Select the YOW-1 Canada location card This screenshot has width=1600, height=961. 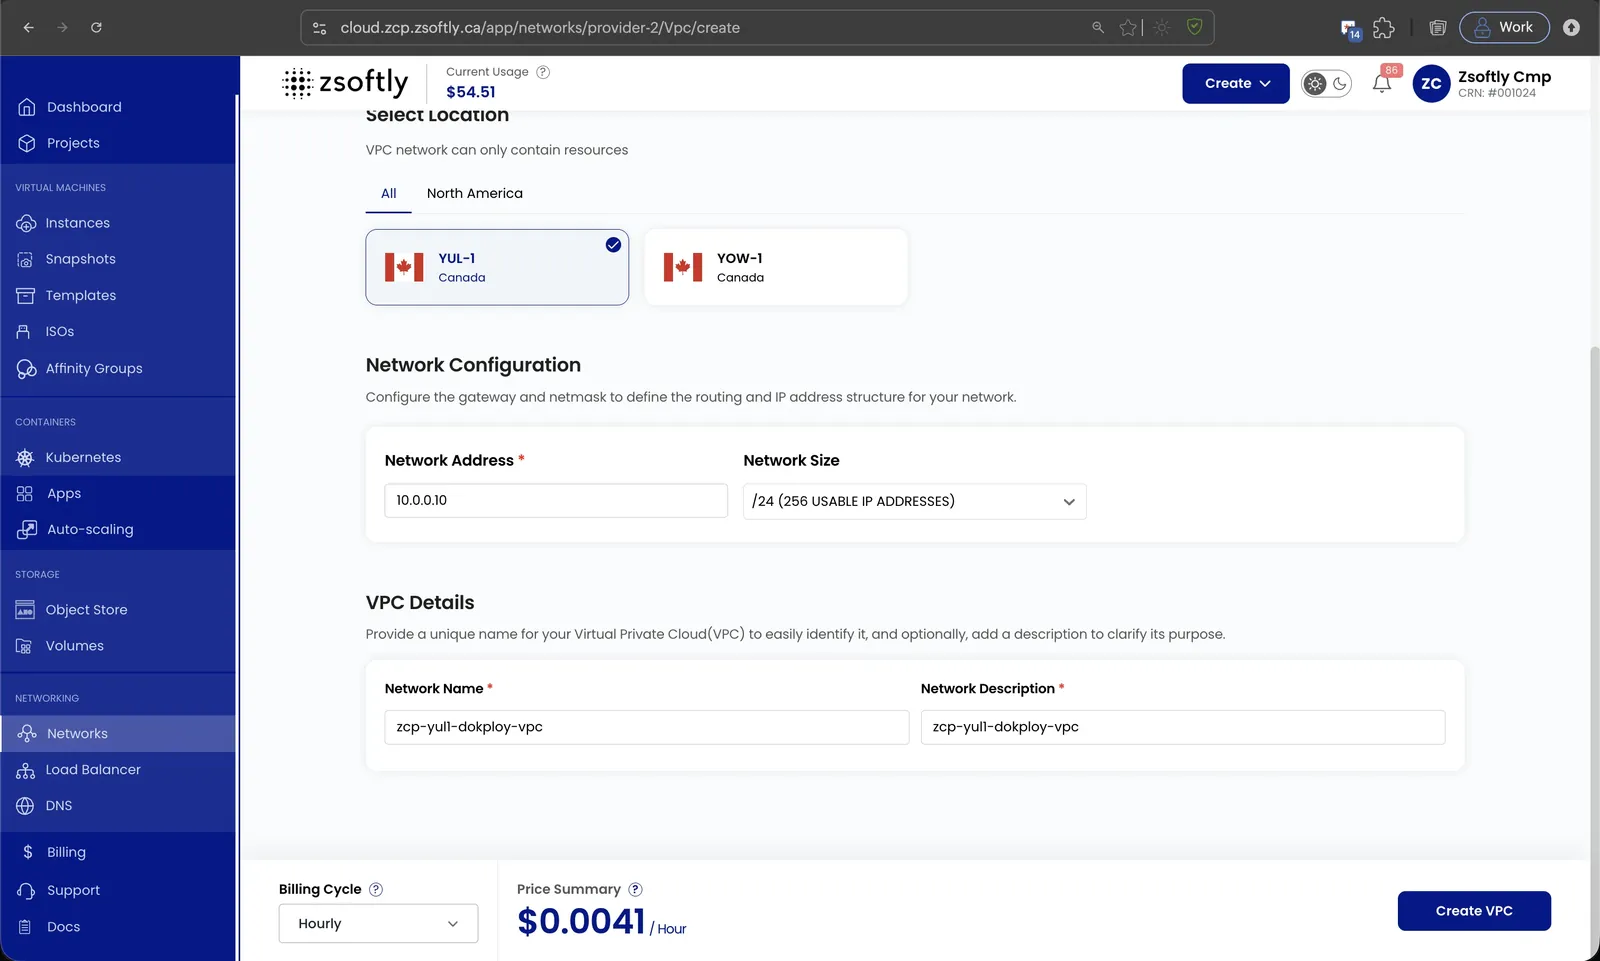776,267
